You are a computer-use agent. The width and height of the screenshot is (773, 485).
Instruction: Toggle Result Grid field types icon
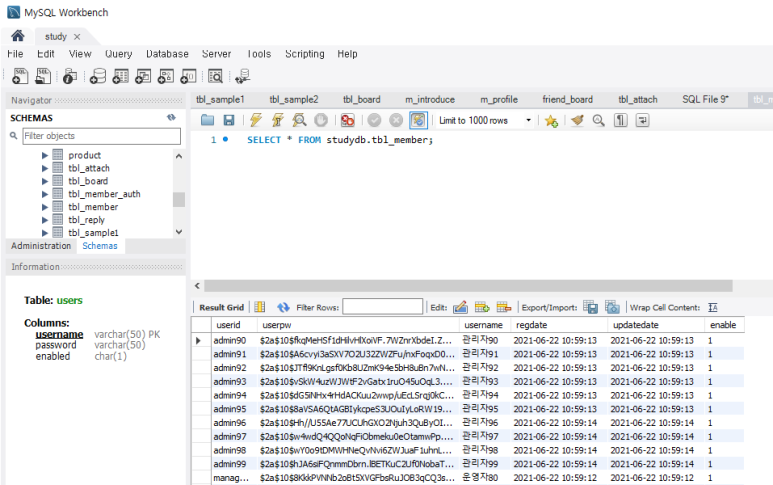coord(260,307)
